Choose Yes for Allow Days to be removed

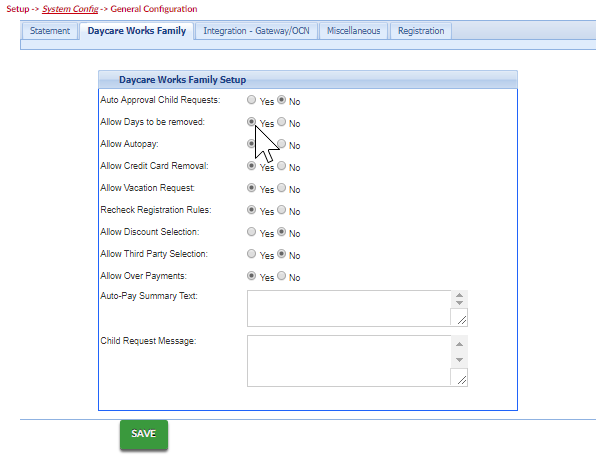tap(251, 122)
